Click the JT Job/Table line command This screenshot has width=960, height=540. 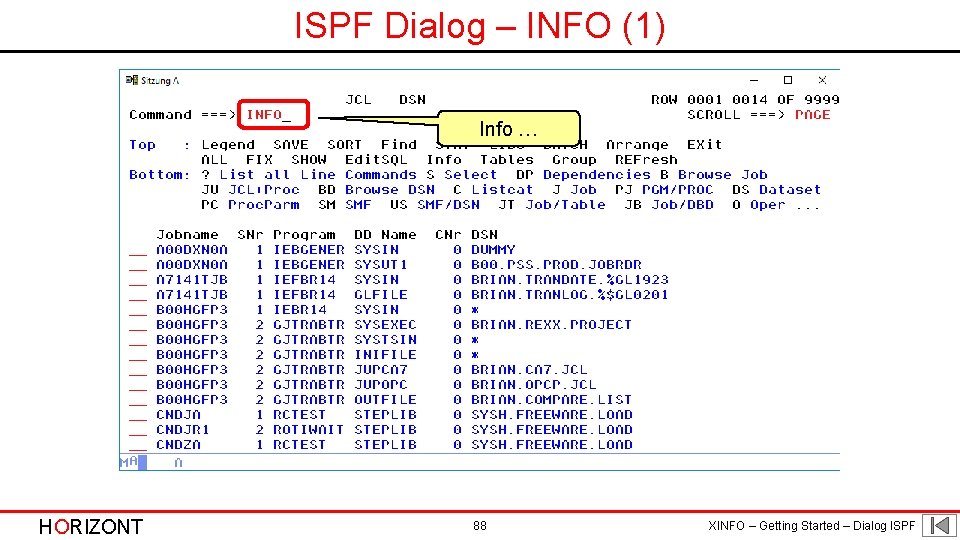[552, 205]
